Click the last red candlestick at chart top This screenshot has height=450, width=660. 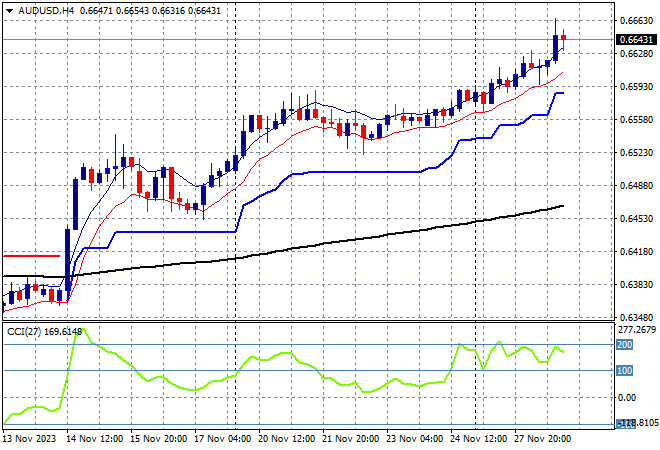pos(564,37)
